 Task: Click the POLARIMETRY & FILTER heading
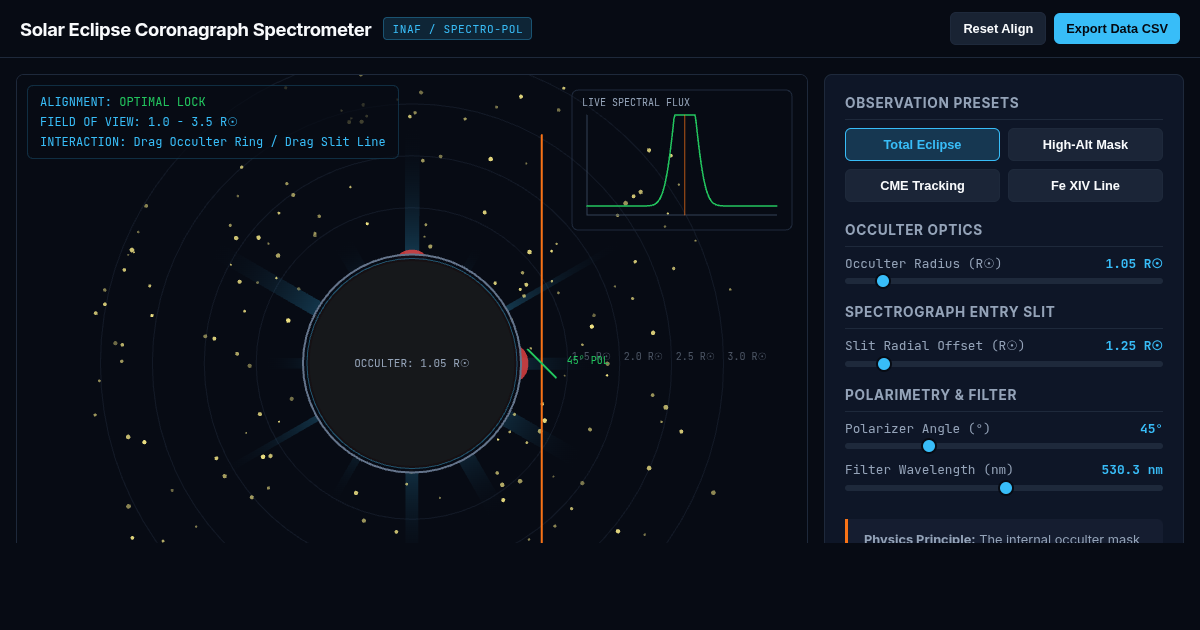pyautogui.click(x=931, y=395)
